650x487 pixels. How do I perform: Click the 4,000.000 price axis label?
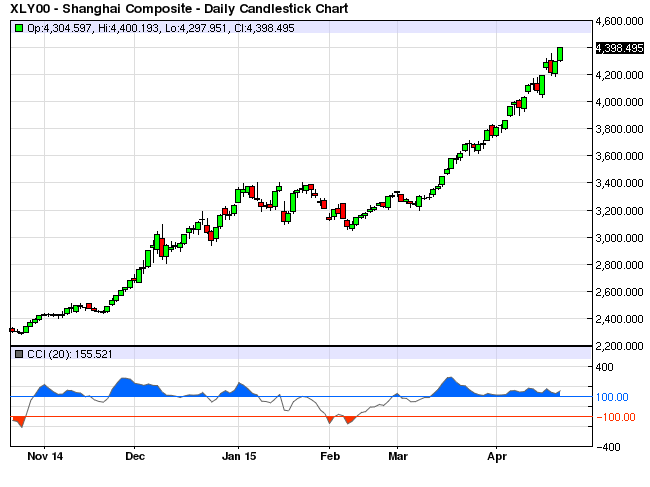coord(619,102)
